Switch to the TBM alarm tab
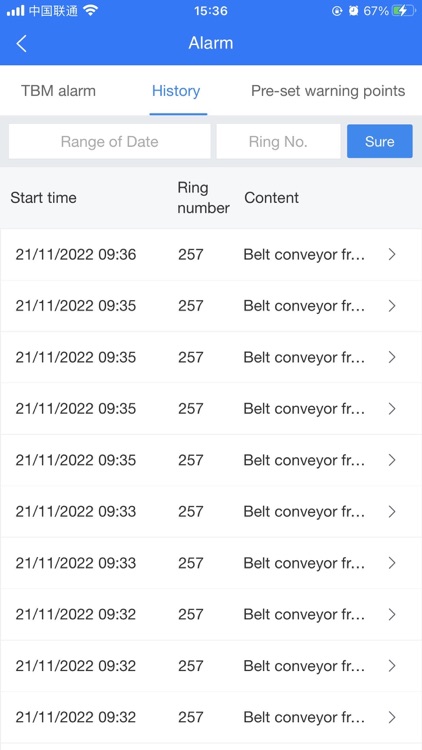 tap(58, 91)
